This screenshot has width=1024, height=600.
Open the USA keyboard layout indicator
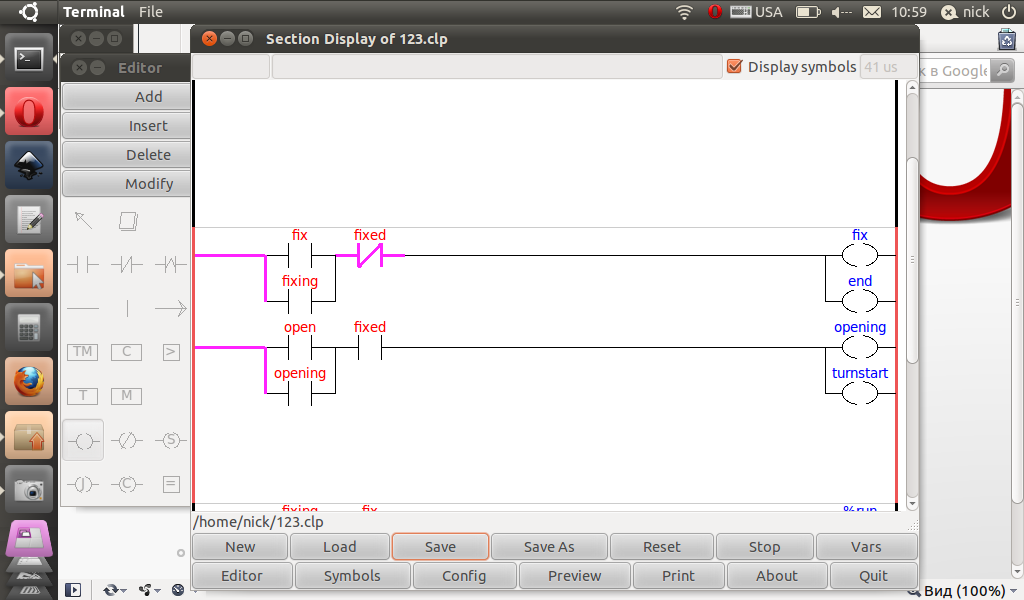[756, 12]
